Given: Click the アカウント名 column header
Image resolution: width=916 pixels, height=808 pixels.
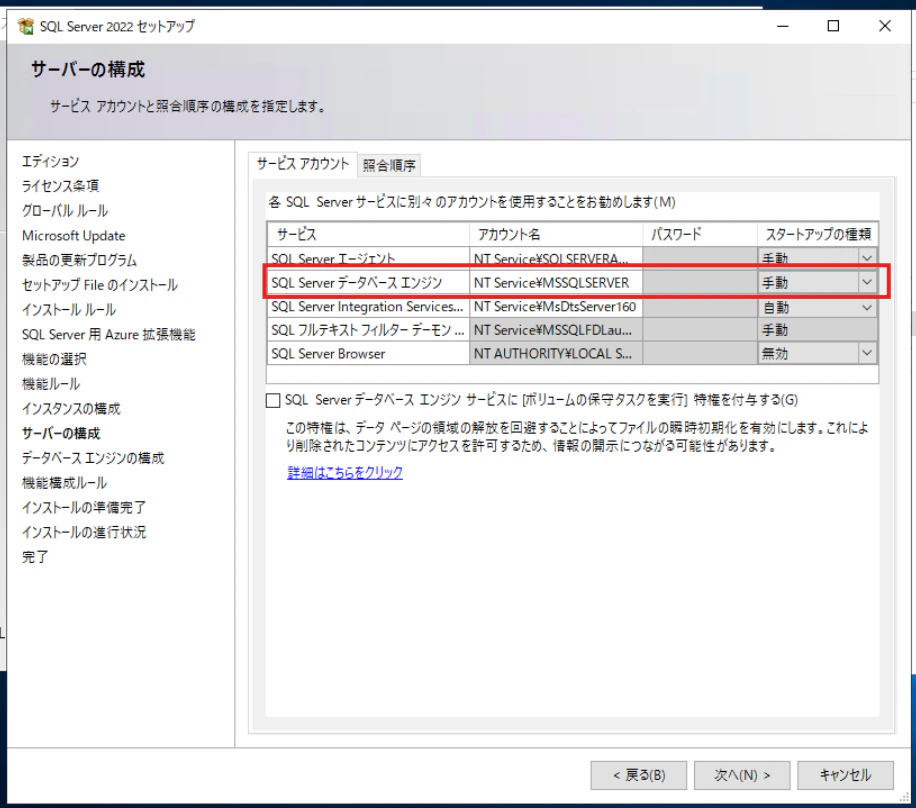Looking at the screenshot, I should click(x=556, y=234).
